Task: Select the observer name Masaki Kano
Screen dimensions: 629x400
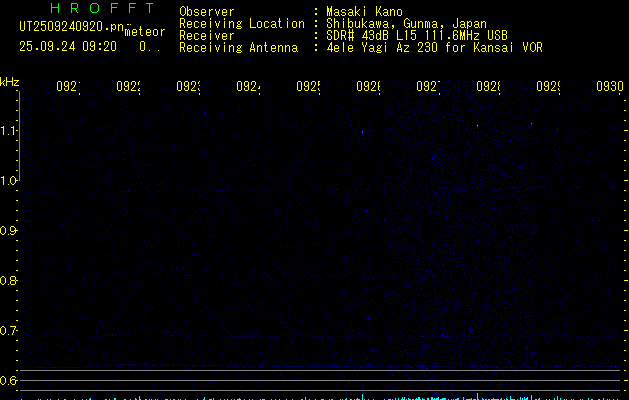Action: coord(364,11)
